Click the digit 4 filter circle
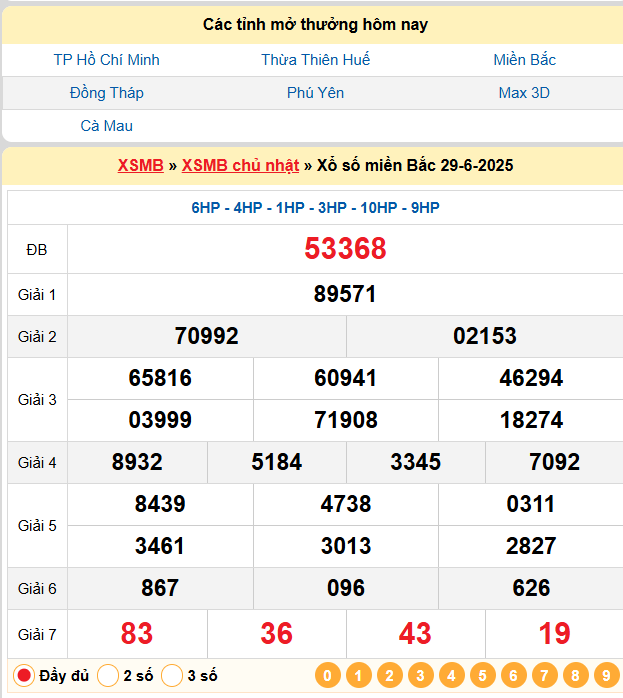623x698 pixels. click(x=452, y=675)
